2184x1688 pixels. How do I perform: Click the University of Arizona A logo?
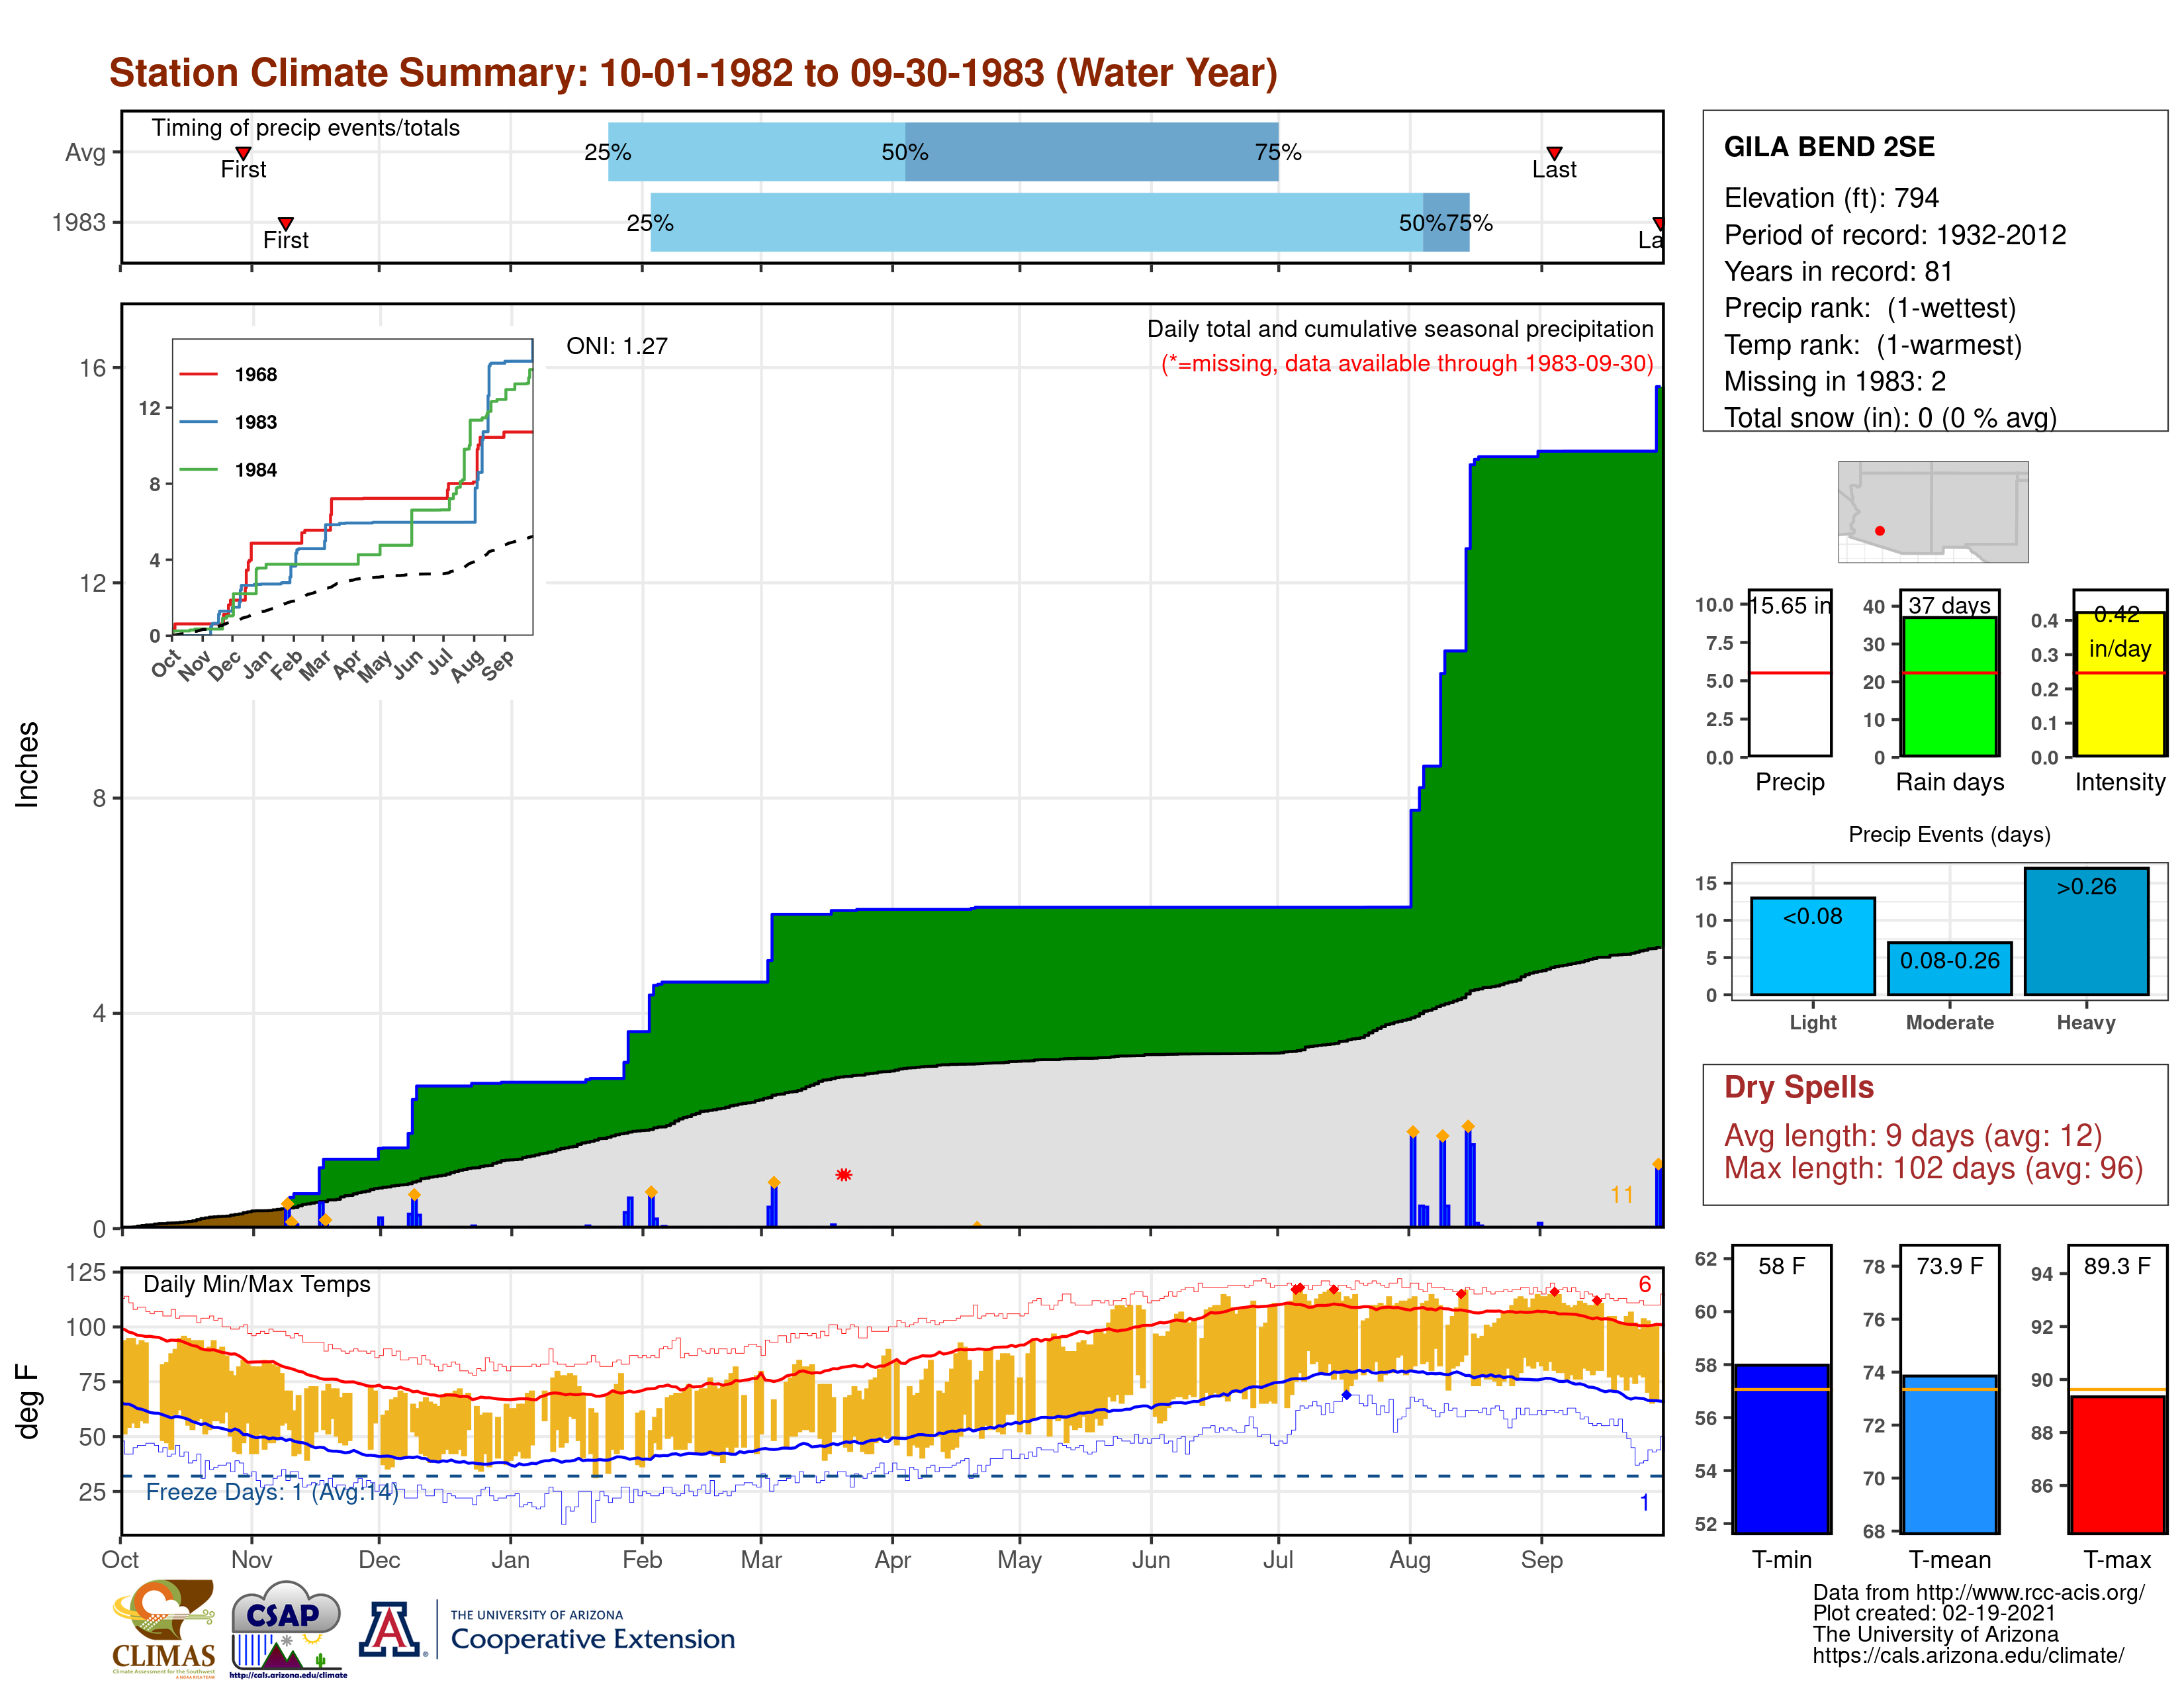(x=390, y=1629)
